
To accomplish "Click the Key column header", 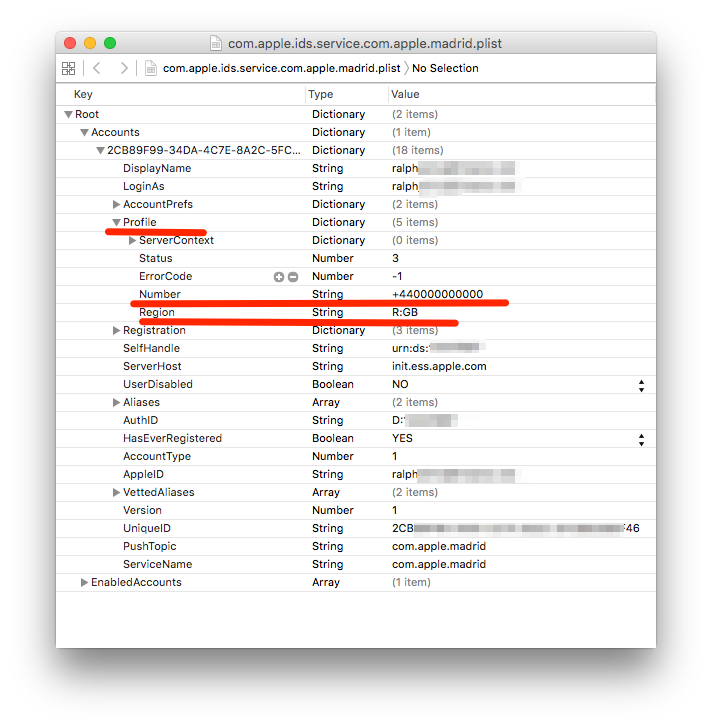I will point(83,94).
